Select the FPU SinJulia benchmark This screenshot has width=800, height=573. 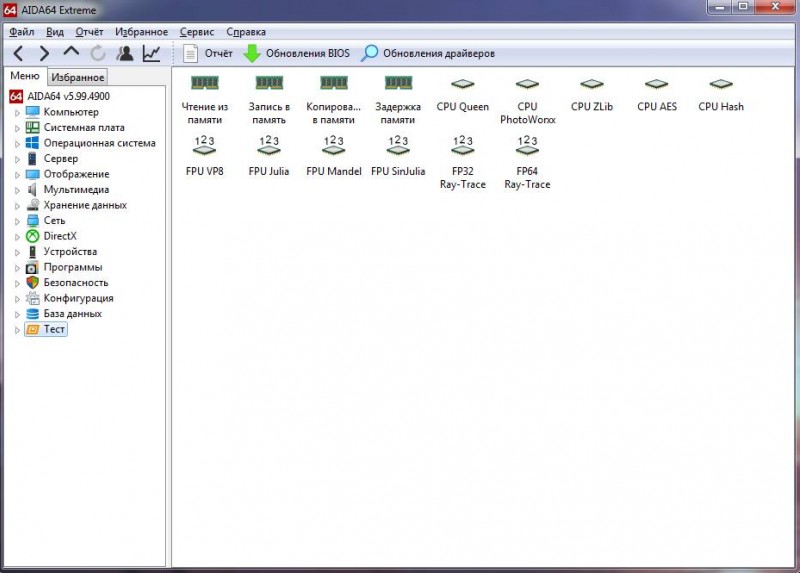(x=398, y=156)
